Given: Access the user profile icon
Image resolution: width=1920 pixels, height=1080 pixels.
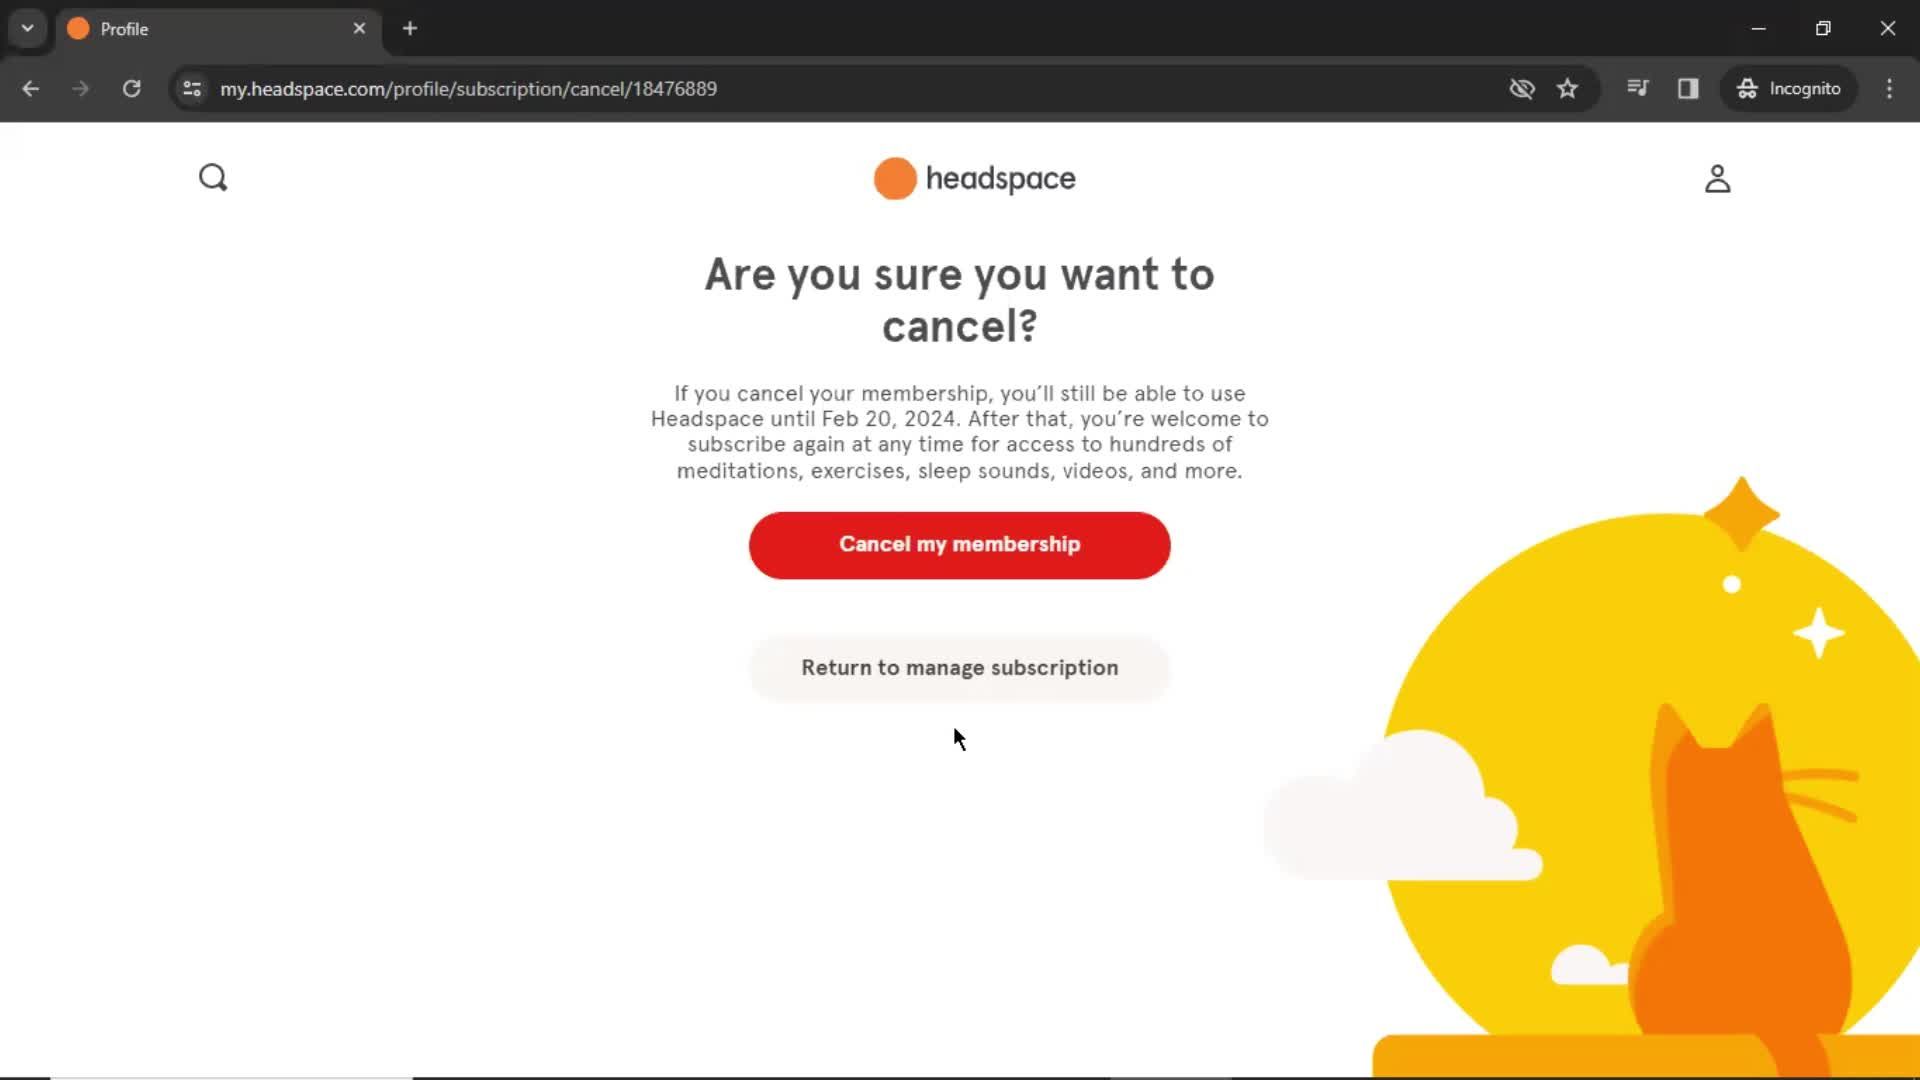Looking at the screenshot, I should tap(1717, 177).
